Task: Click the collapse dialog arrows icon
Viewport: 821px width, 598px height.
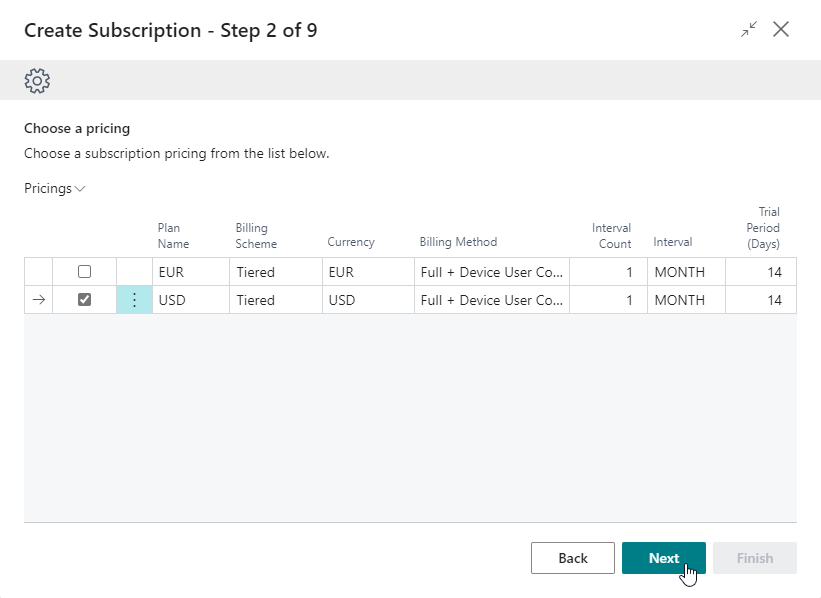Action: tap(748, 30)
